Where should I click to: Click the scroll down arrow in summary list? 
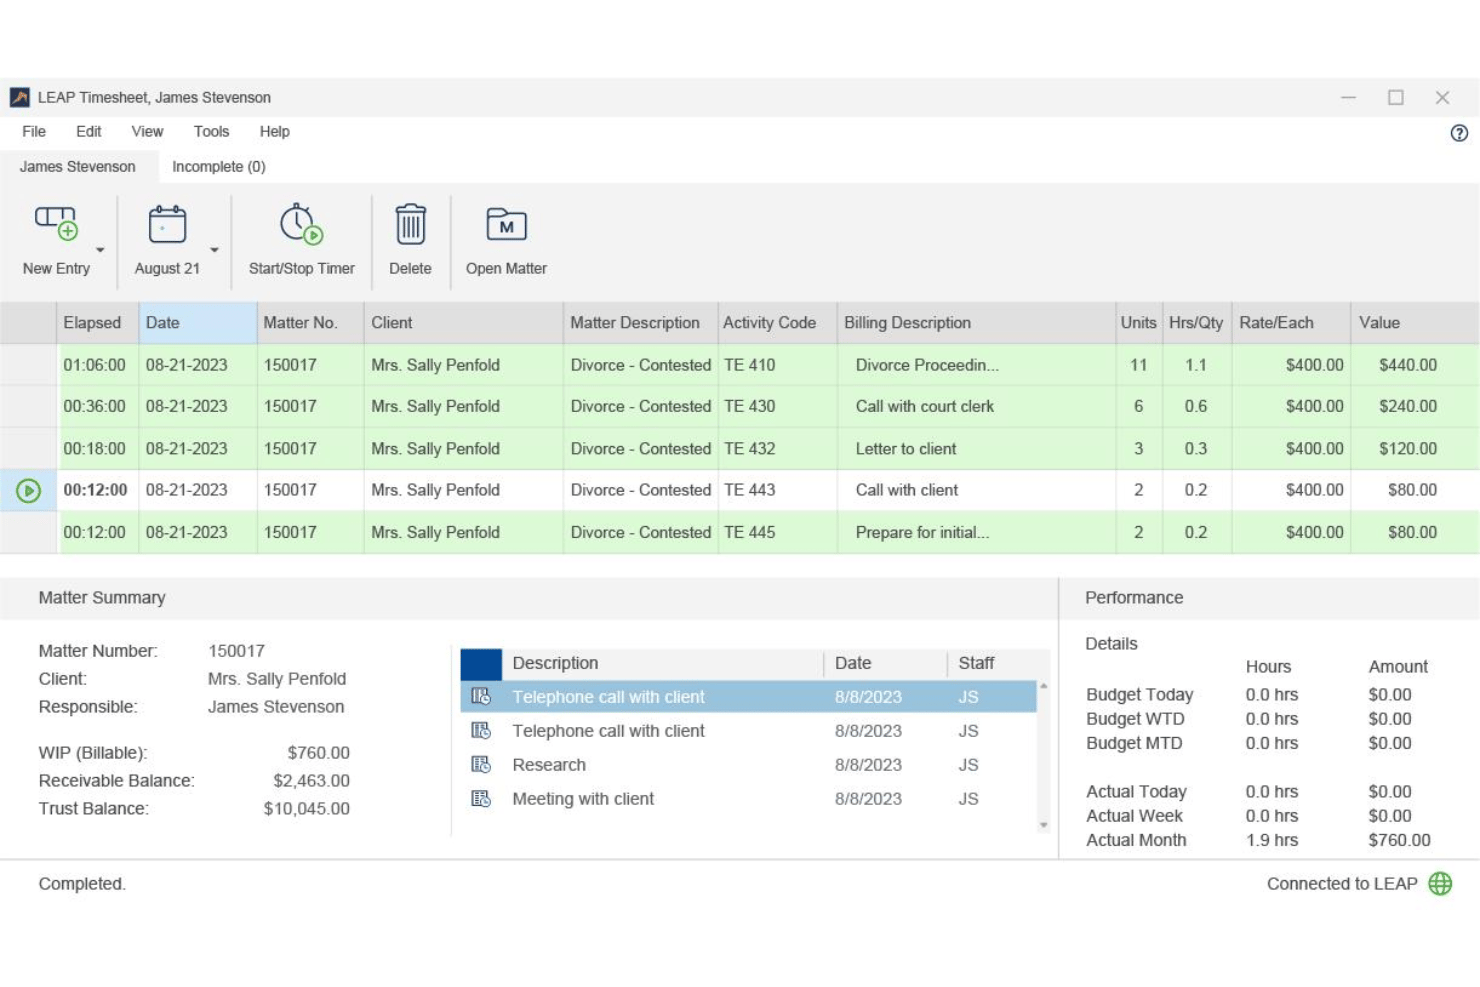click(1043, 825)
